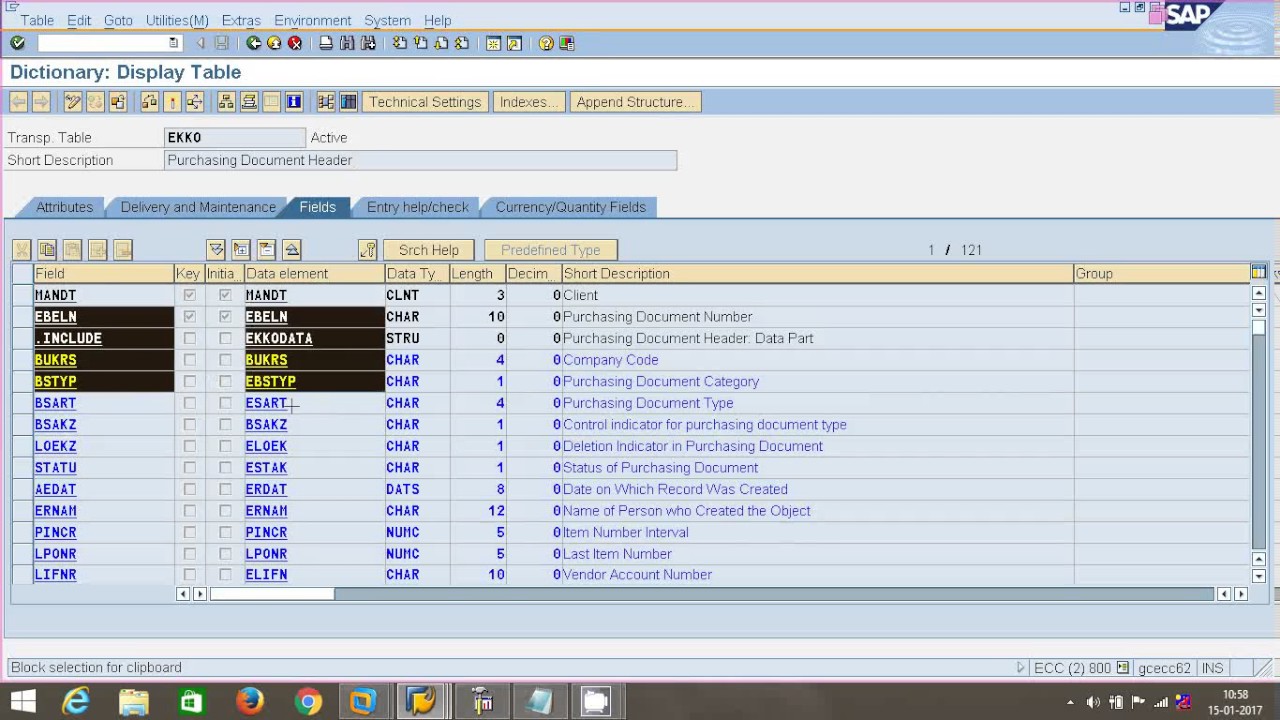Click the Copy icon above field table

[x=46, y=250]
